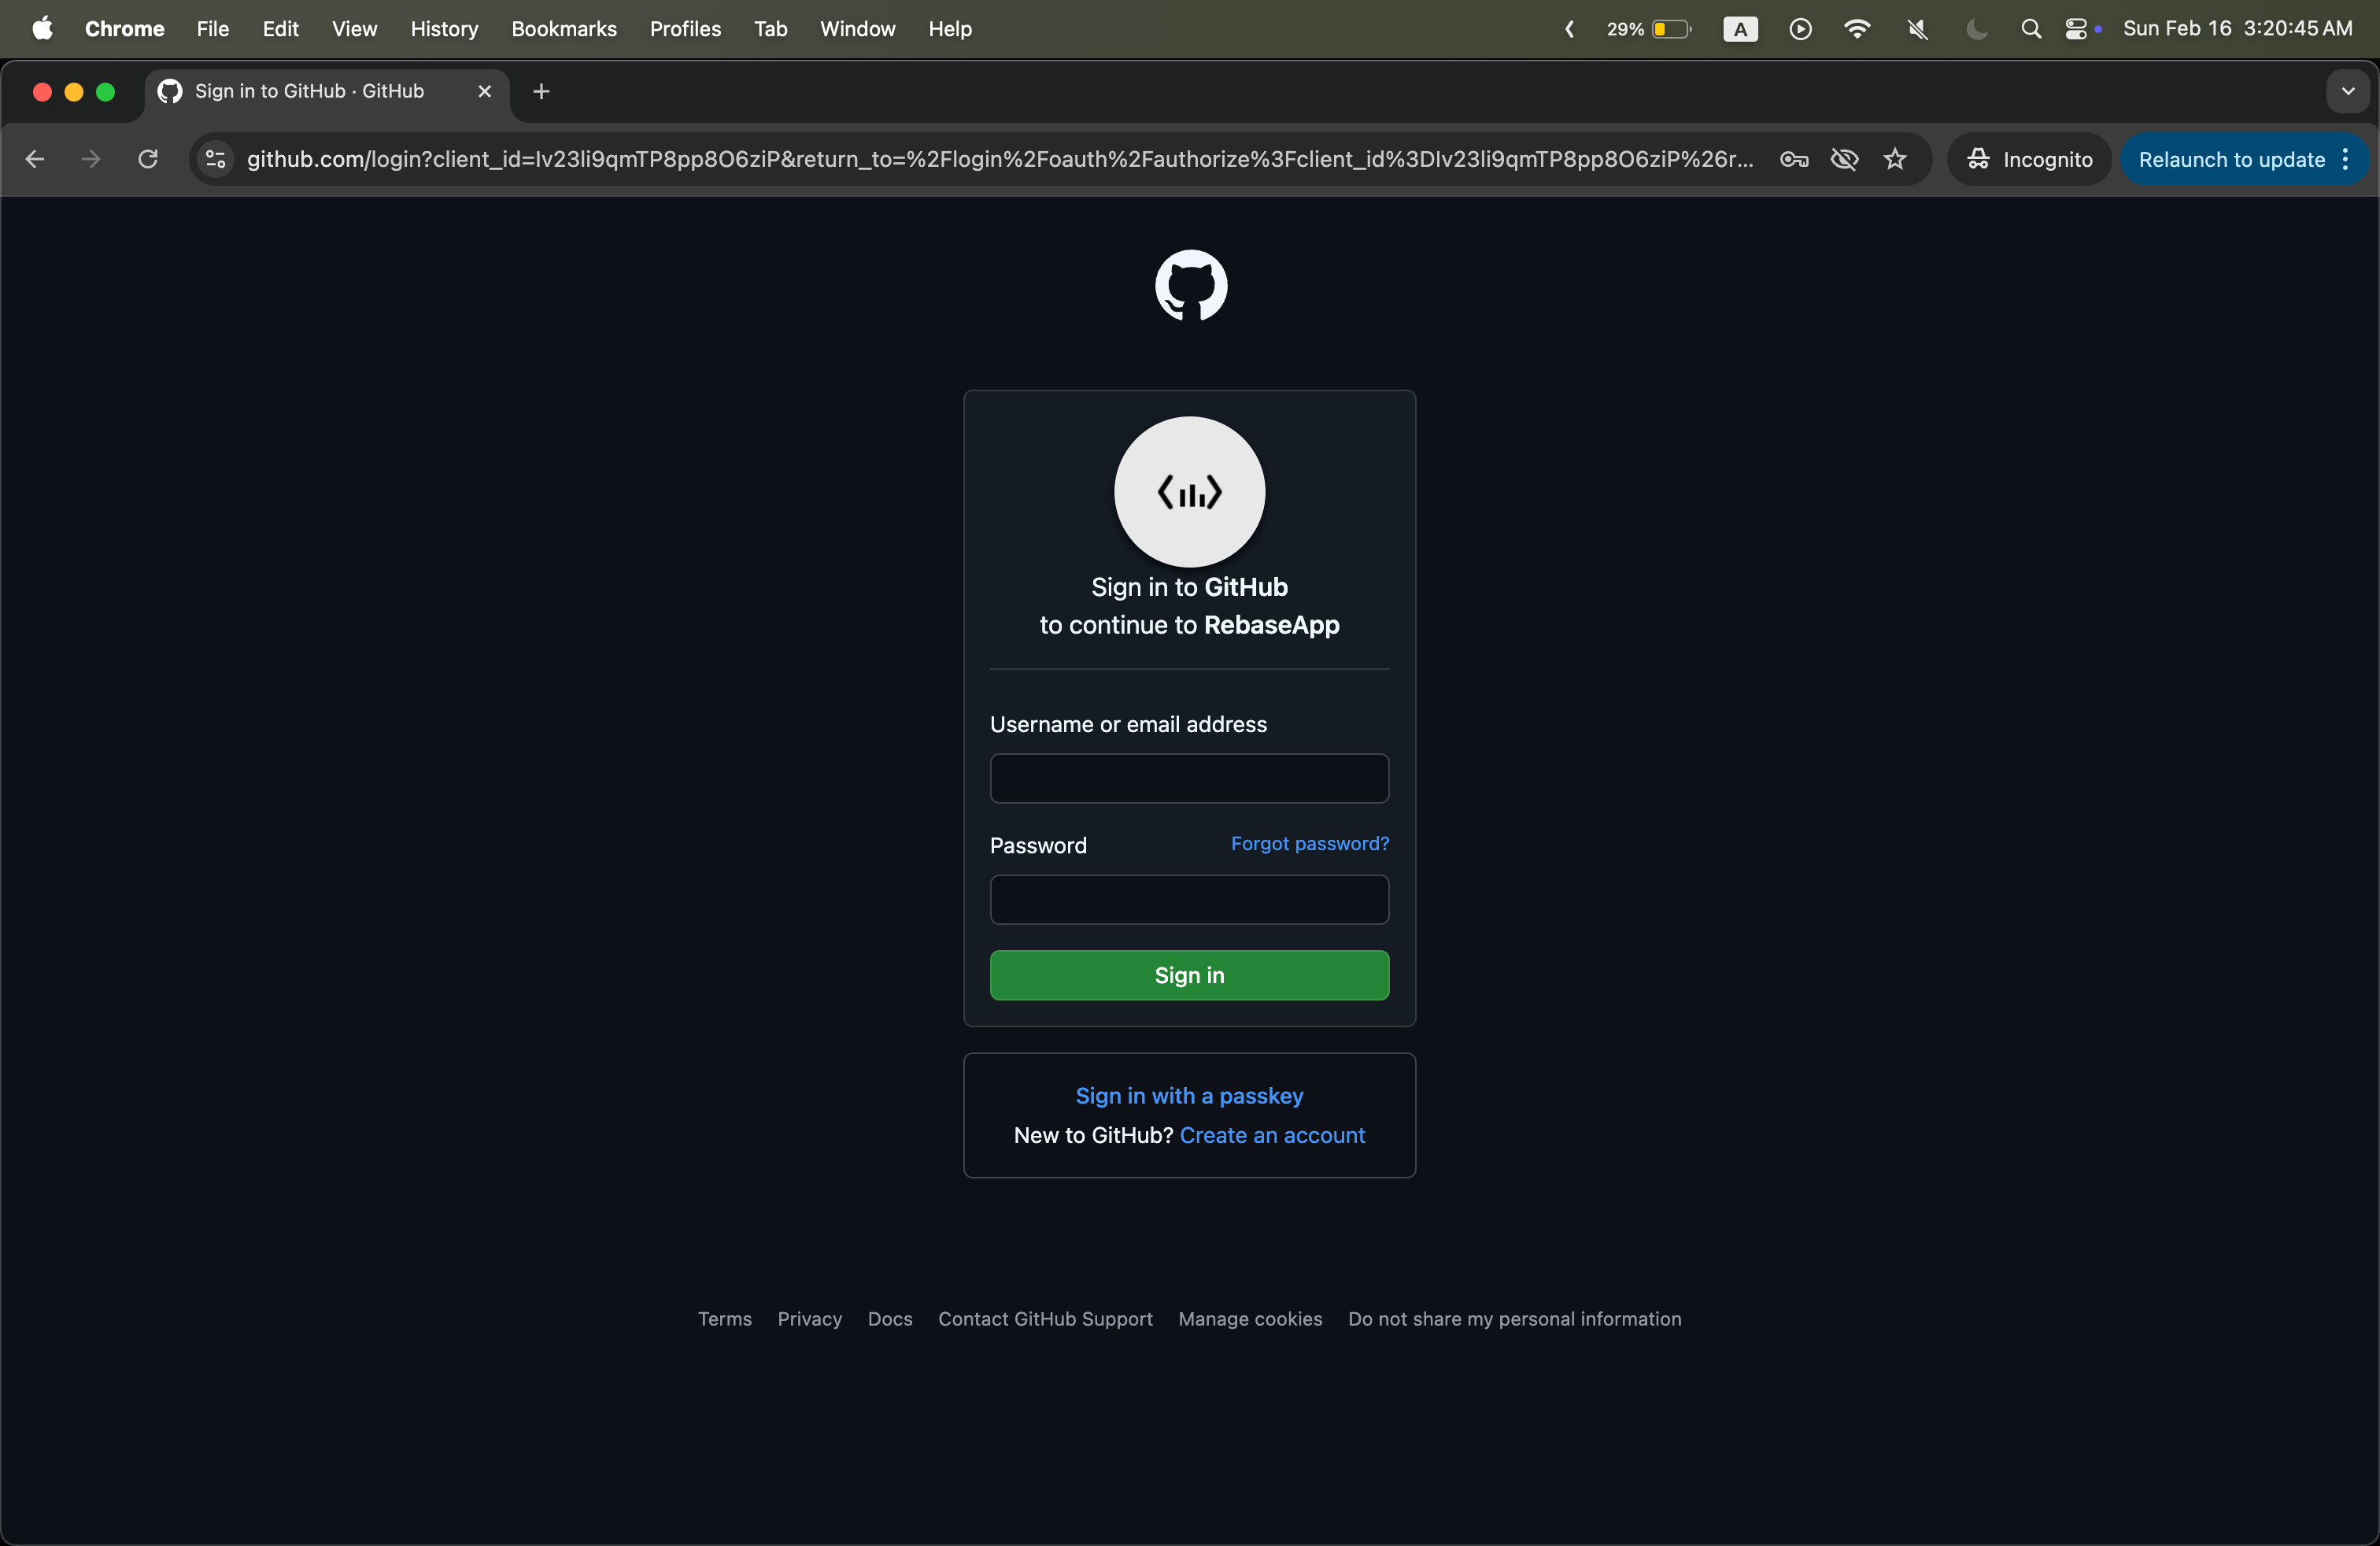2380x1546 pixels.
Task: Reload the GitHub login page
Action: tap(148, 159)
